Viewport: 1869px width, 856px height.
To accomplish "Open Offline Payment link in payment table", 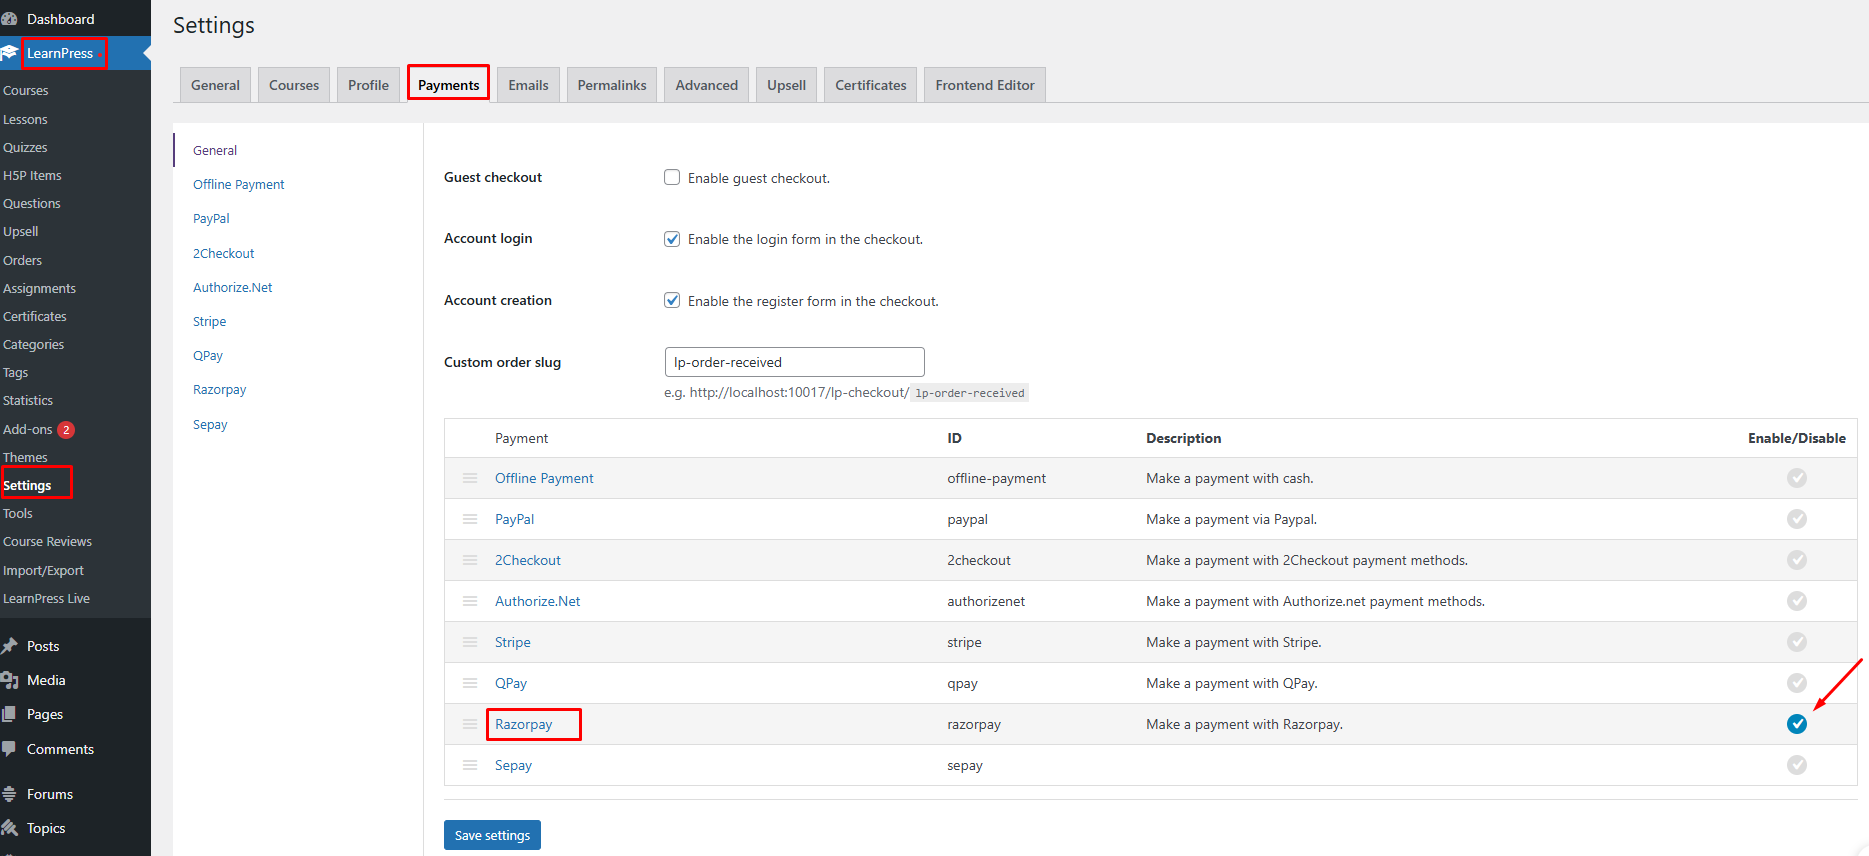I will tap(544, 478).
